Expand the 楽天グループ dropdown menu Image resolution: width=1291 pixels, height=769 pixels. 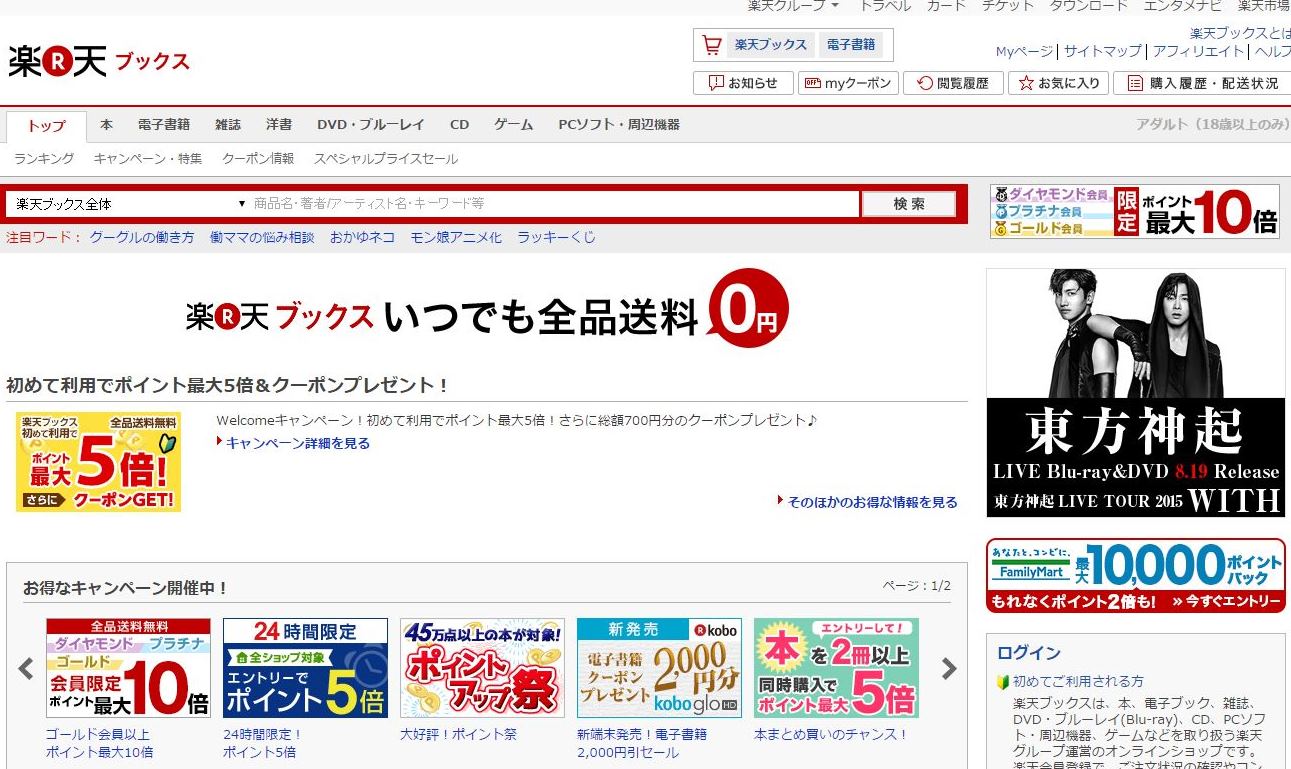coord(793,6)
